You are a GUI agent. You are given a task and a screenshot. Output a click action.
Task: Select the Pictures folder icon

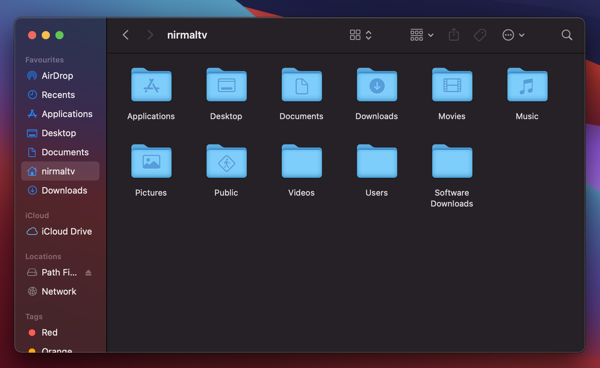tap(151, 161)
